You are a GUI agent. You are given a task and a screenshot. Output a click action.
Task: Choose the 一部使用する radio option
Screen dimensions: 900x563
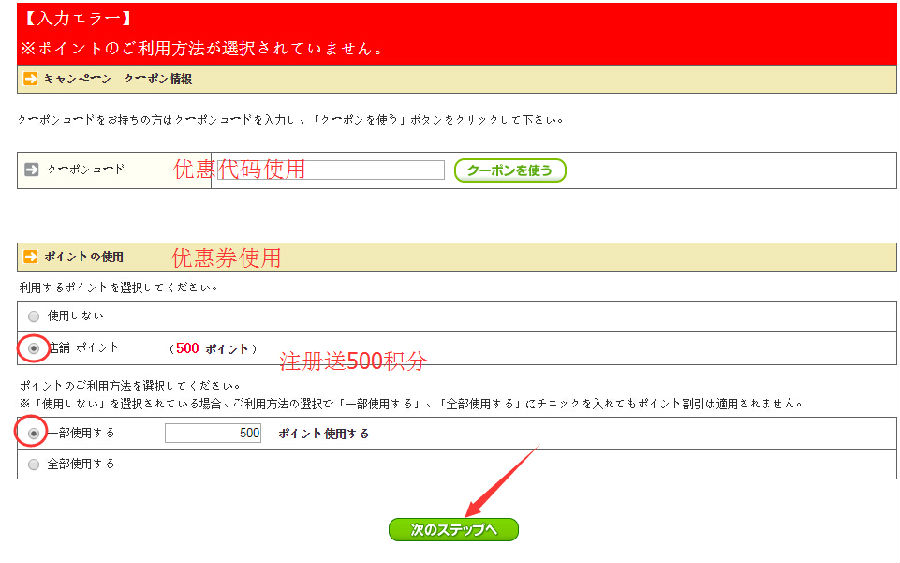coord(34,433)
